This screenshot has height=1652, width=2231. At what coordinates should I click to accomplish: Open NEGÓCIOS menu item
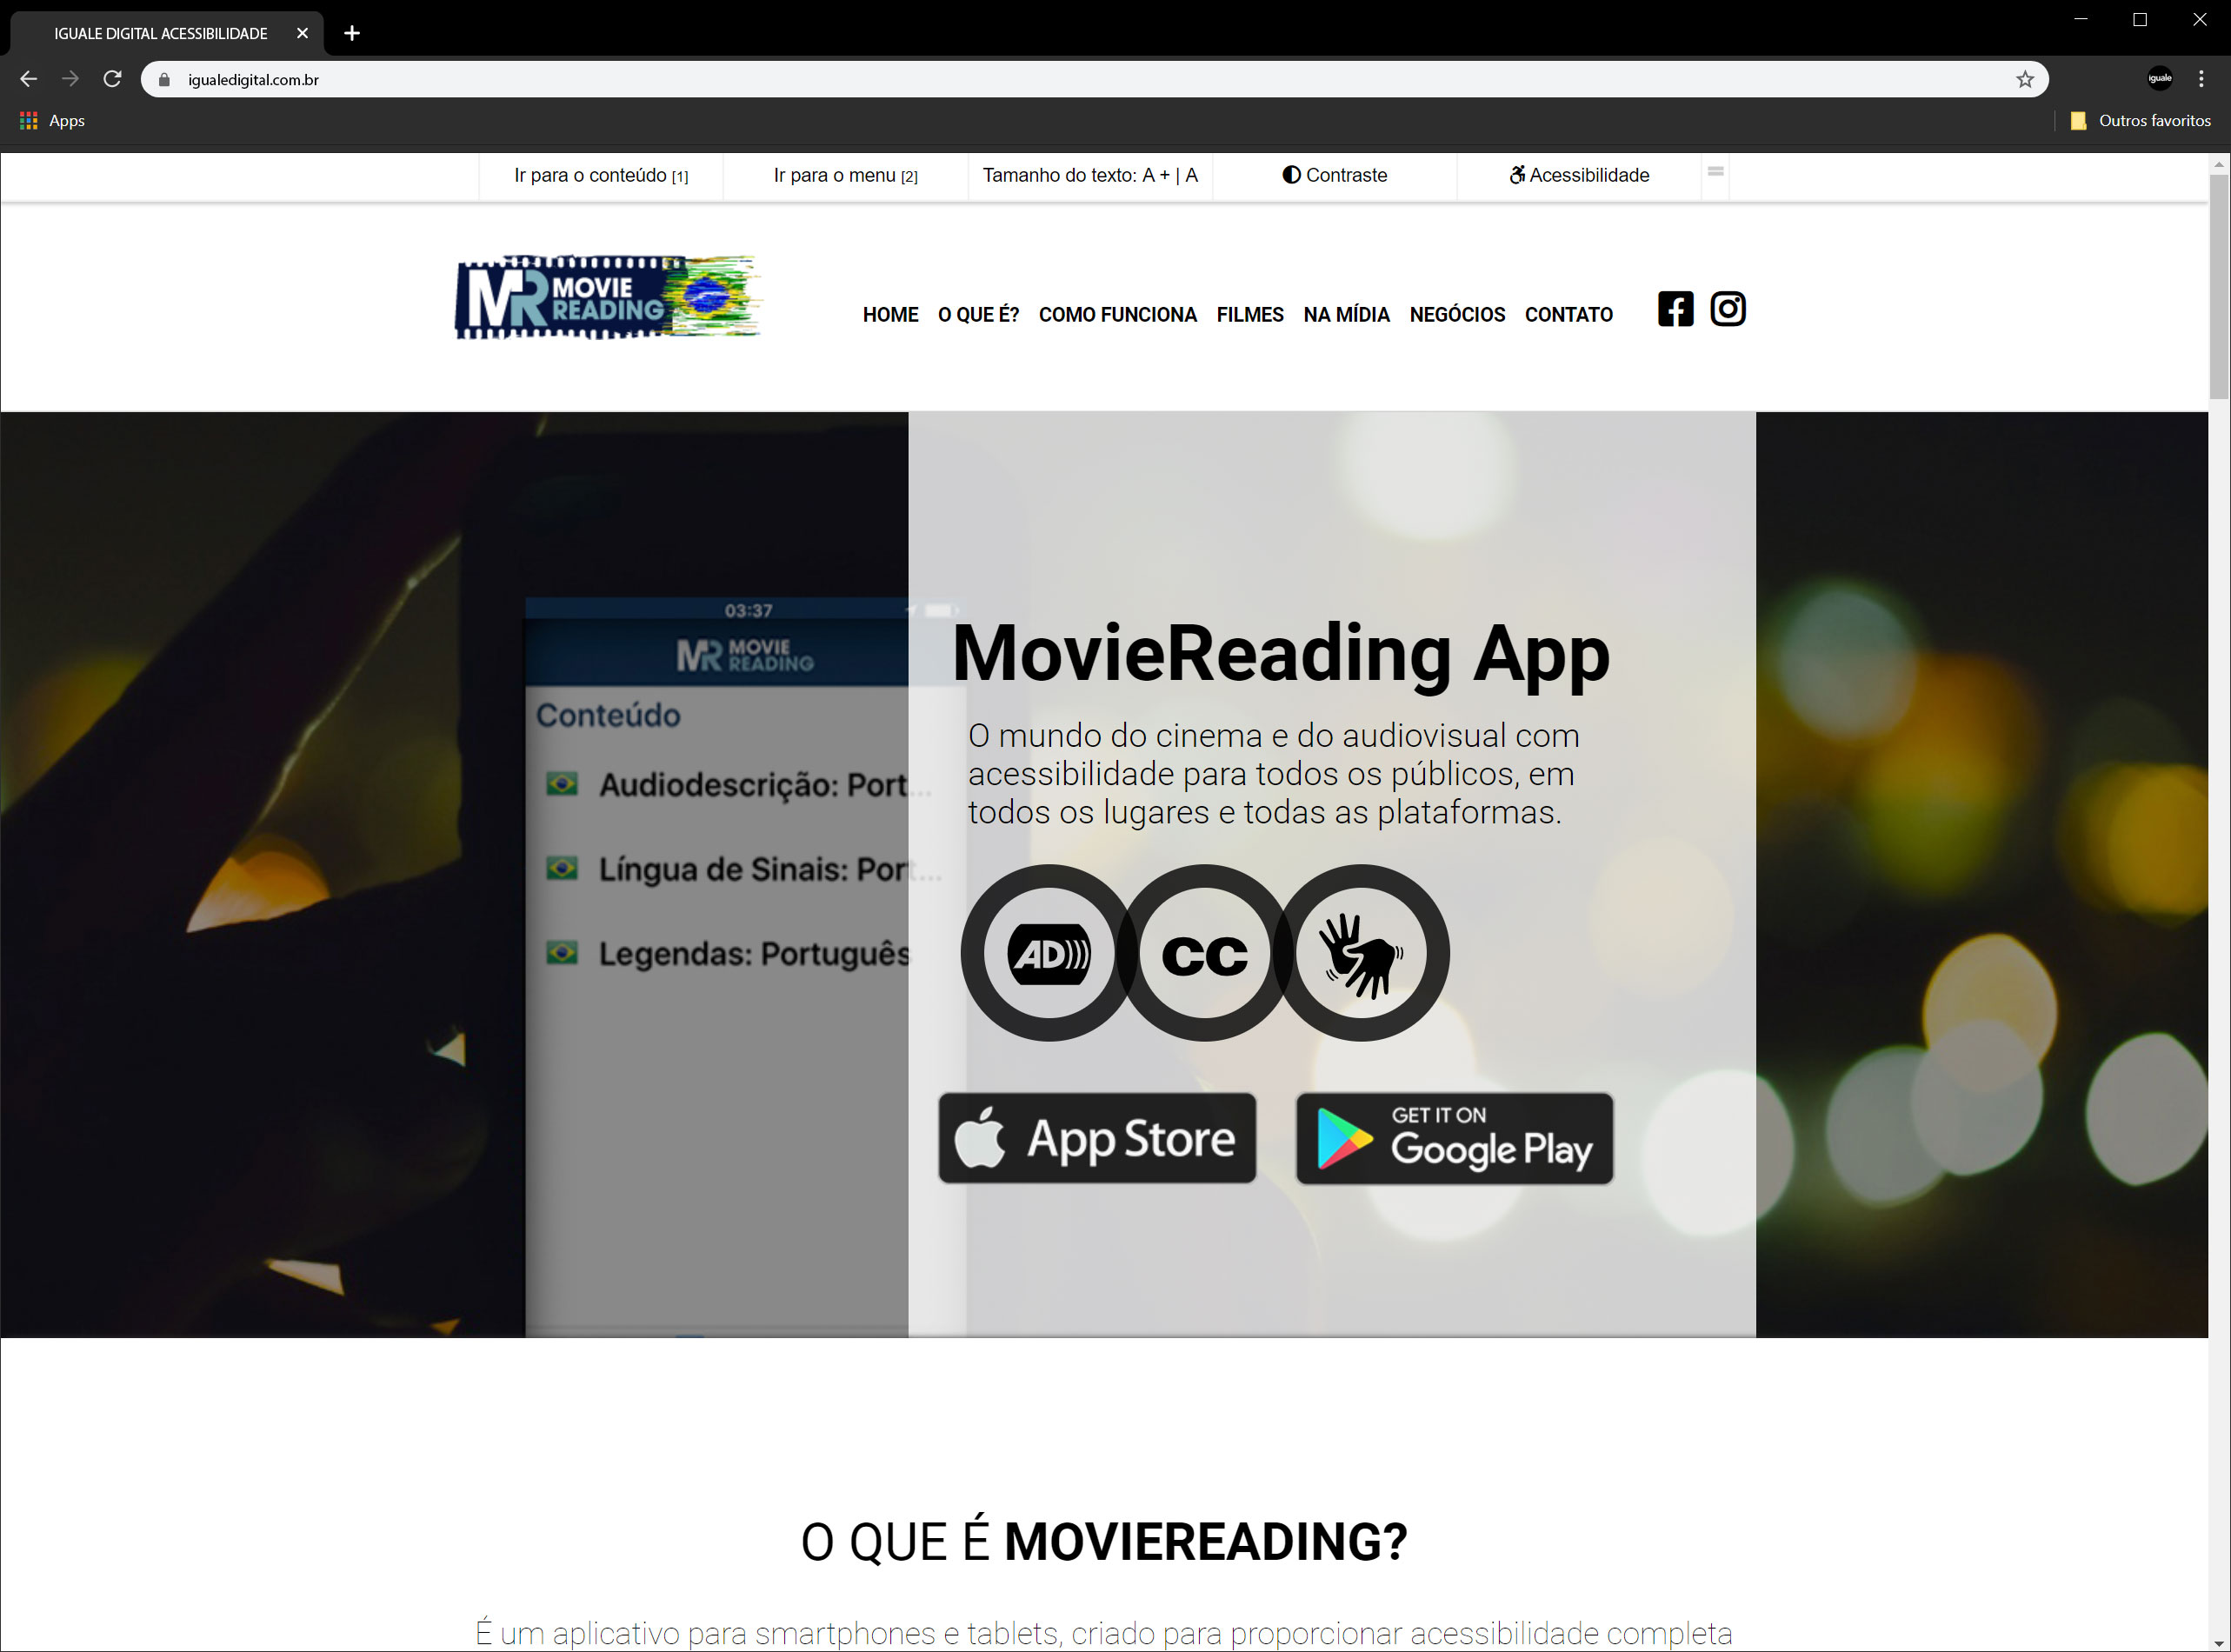tap(1457, 315)
